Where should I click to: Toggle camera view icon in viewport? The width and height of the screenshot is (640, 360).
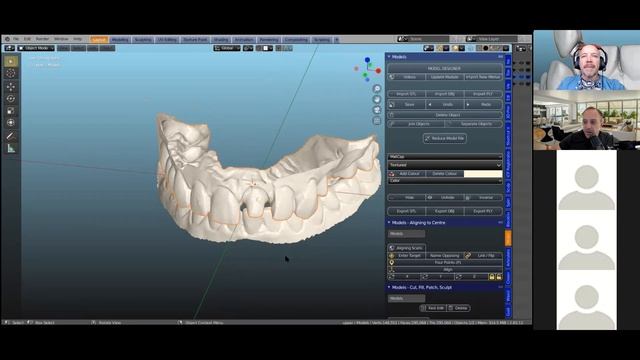(377, 110)
